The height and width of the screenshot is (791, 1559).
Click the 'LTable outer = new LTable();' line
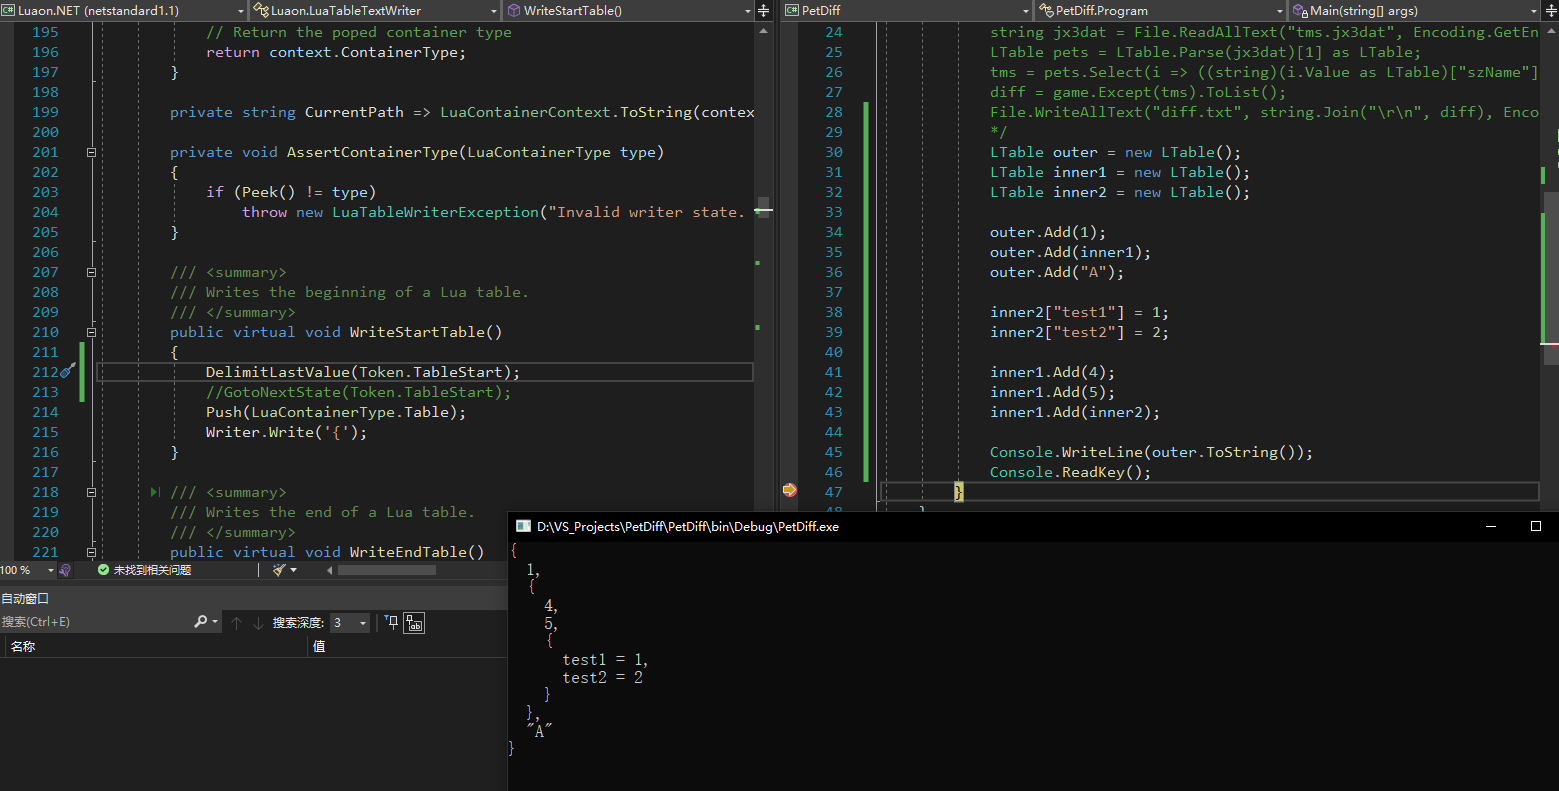1115,152
